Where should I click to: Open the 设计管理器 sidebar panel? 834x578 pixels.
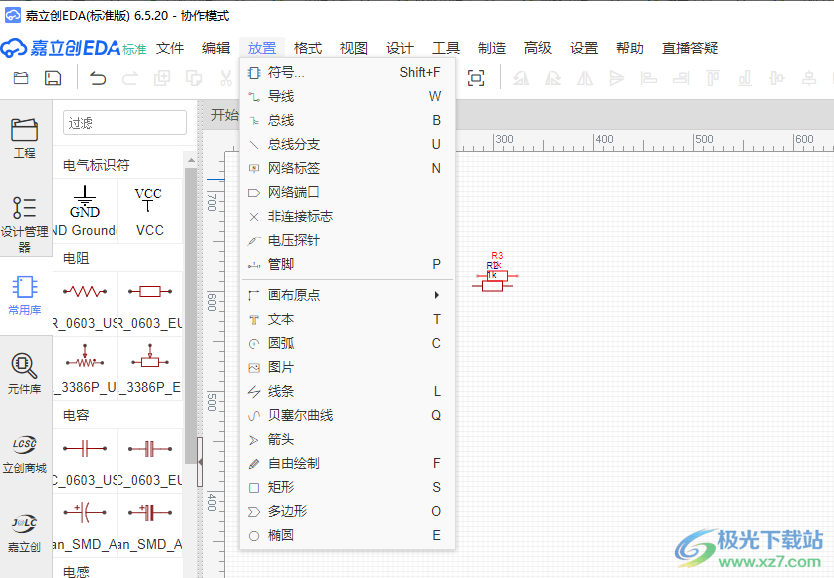pyautogui.click(x=24, y=223)
